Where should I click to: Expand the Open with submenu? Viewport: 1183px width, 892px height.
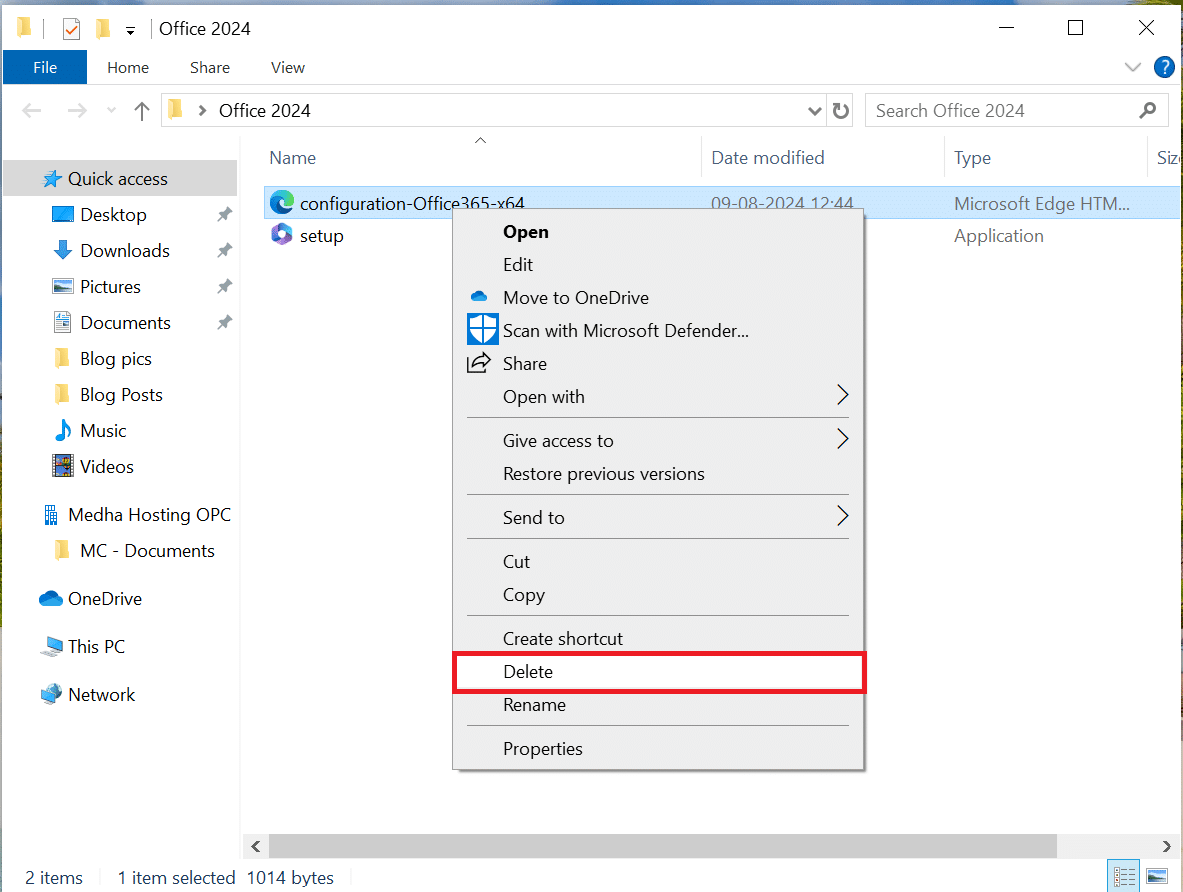[x=841, y=396]
